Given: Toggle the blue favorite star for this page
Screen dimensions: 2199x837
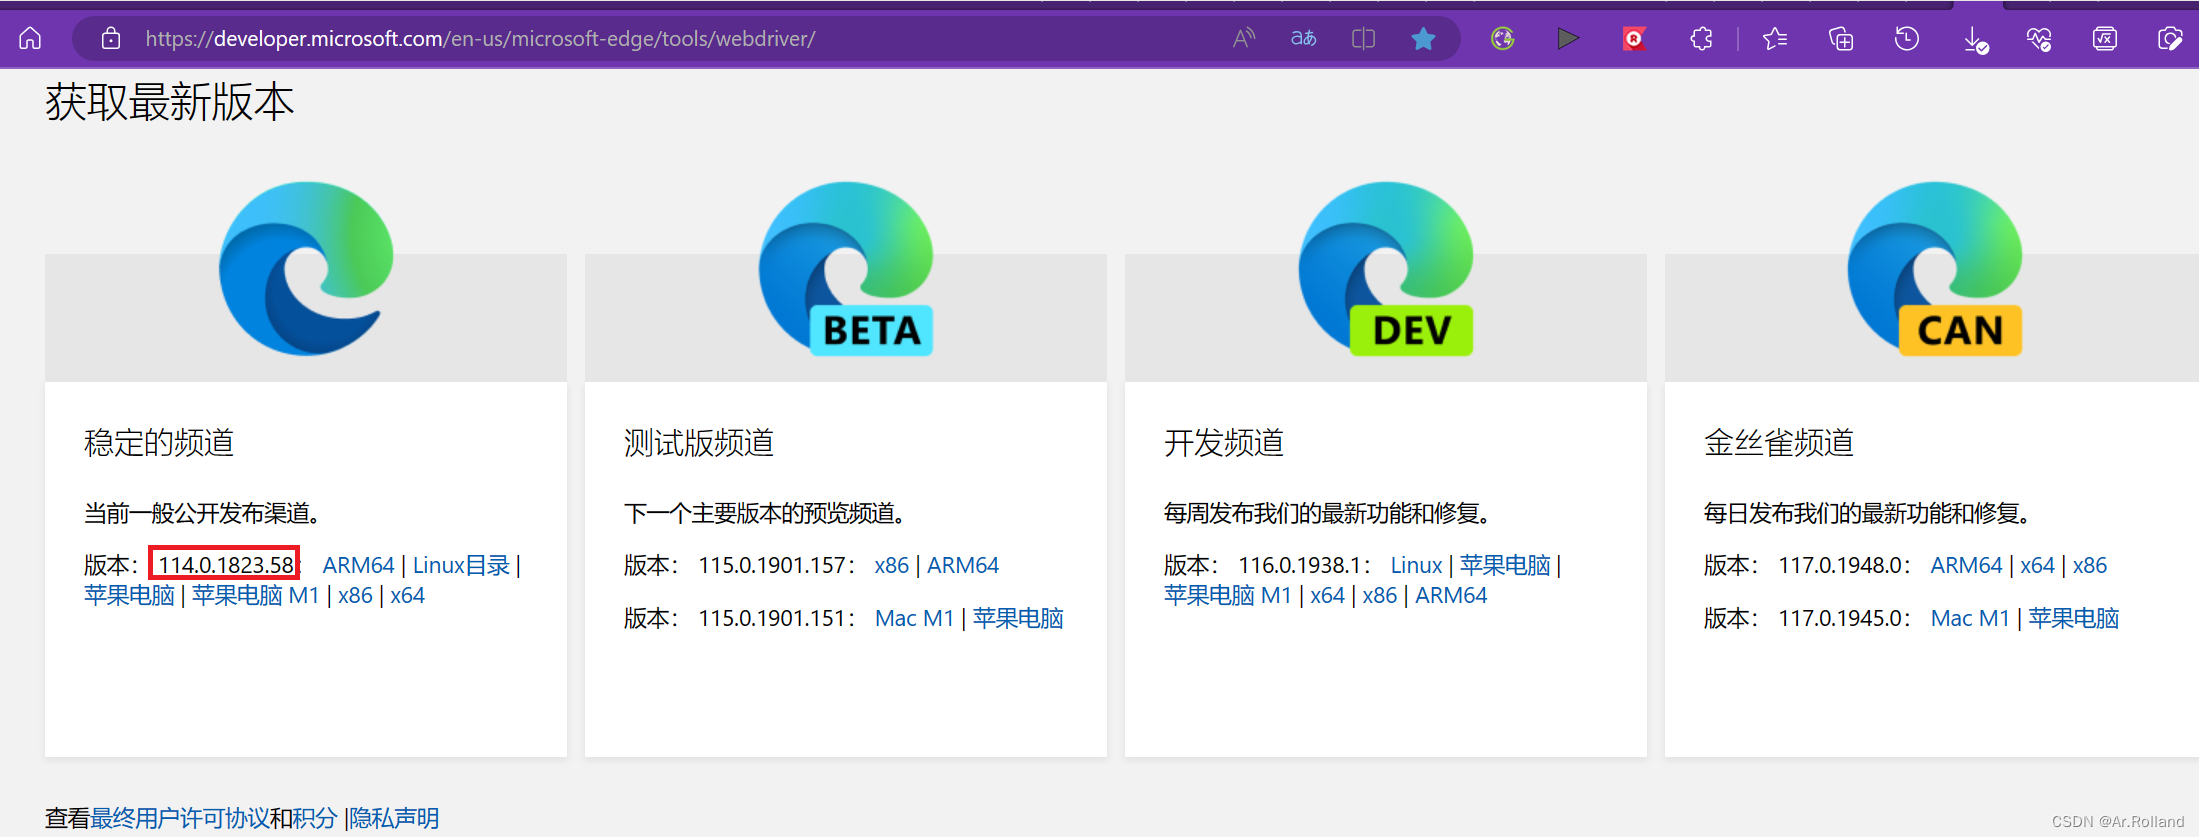Looking at the screenshot, I should click(1423, 38).
